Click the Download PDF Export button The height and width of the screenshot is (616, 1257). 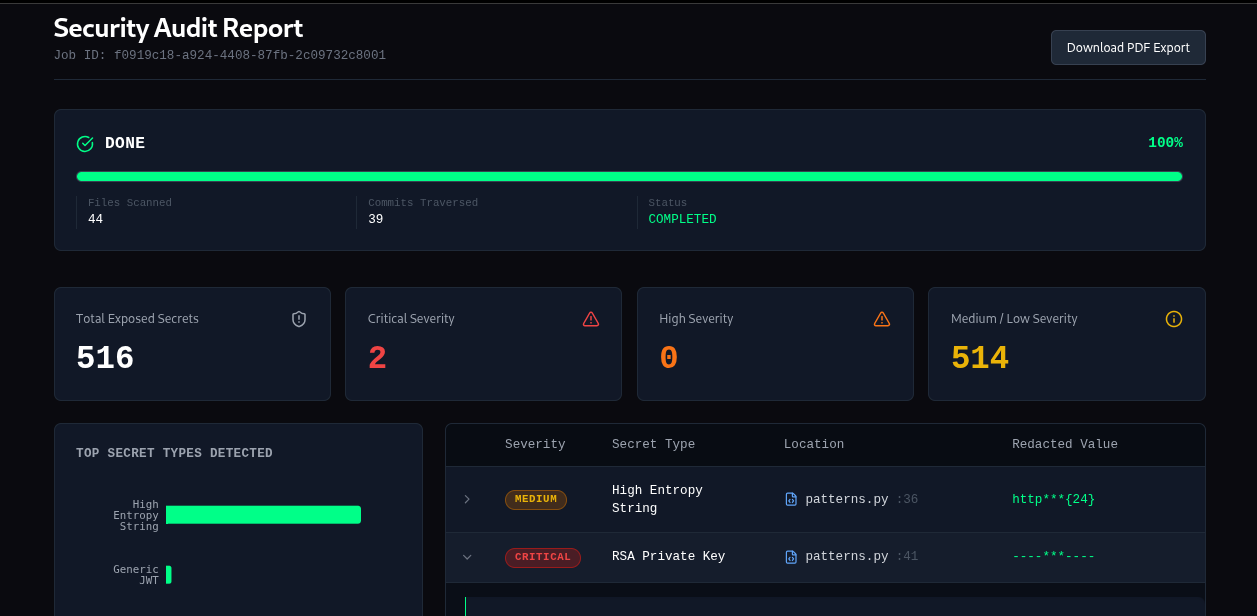coord(1128,47)
